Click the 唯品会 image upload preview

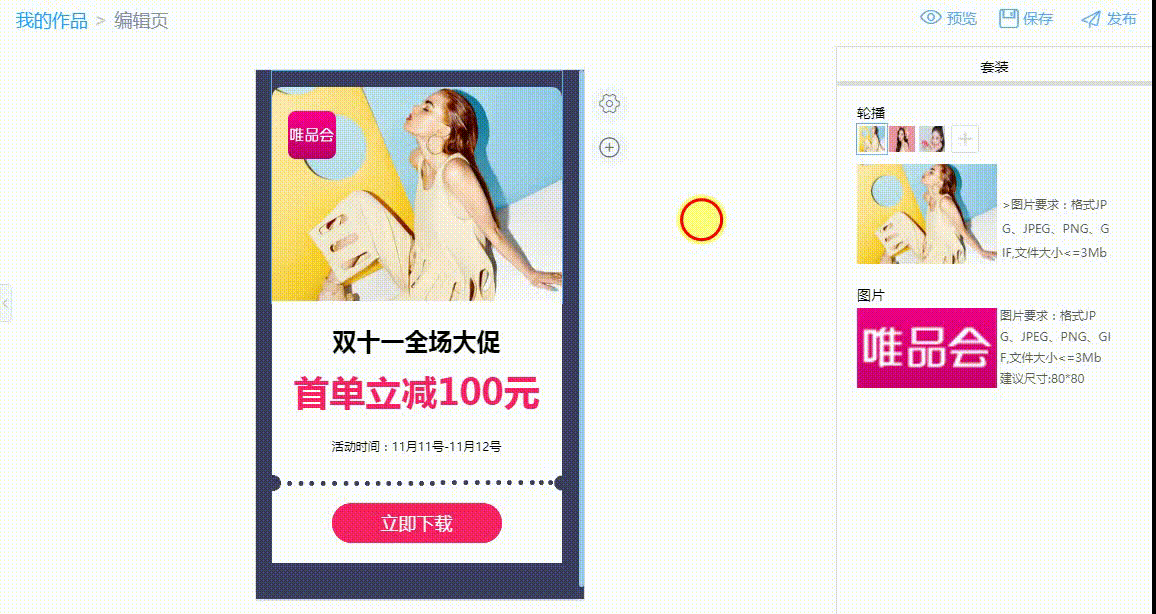click(x=927, y=348)
